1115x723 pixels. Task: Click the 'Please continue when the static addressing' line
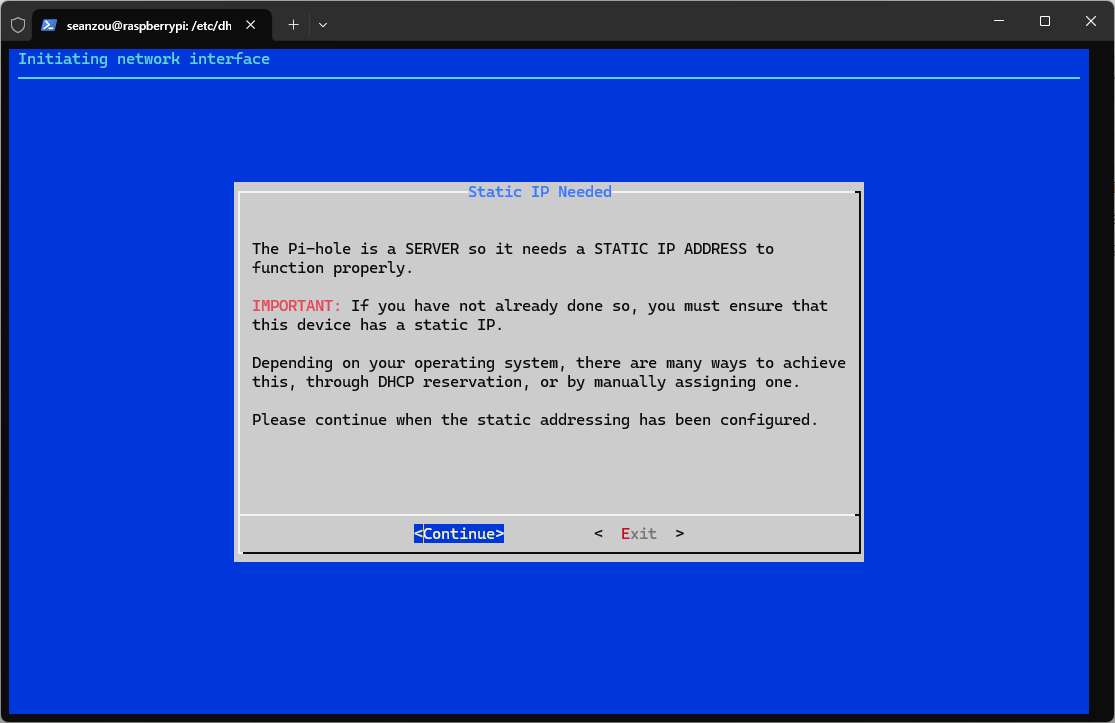pos(535,419)
